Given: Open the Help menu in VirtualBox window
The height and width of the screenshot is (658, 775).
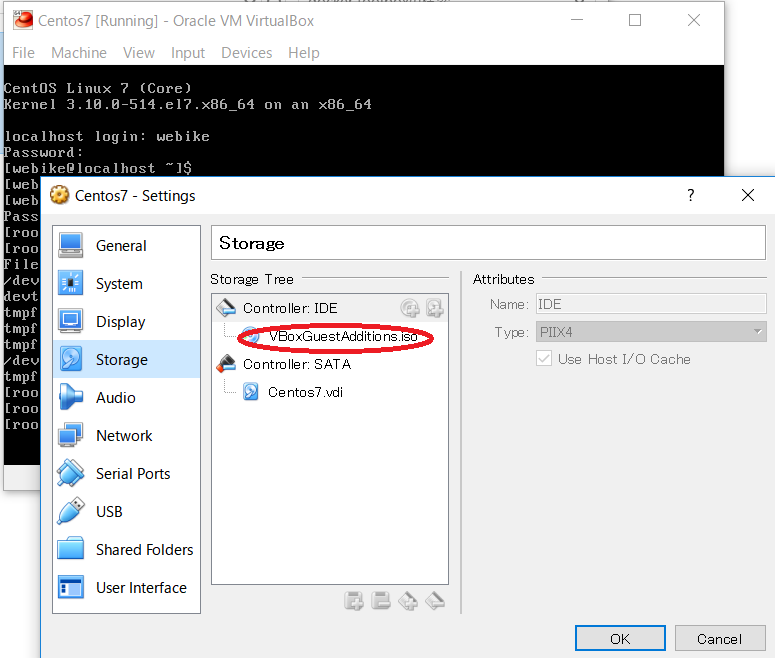Looking at the screenshot, I should pyautogui.click(x=304, y=53).
